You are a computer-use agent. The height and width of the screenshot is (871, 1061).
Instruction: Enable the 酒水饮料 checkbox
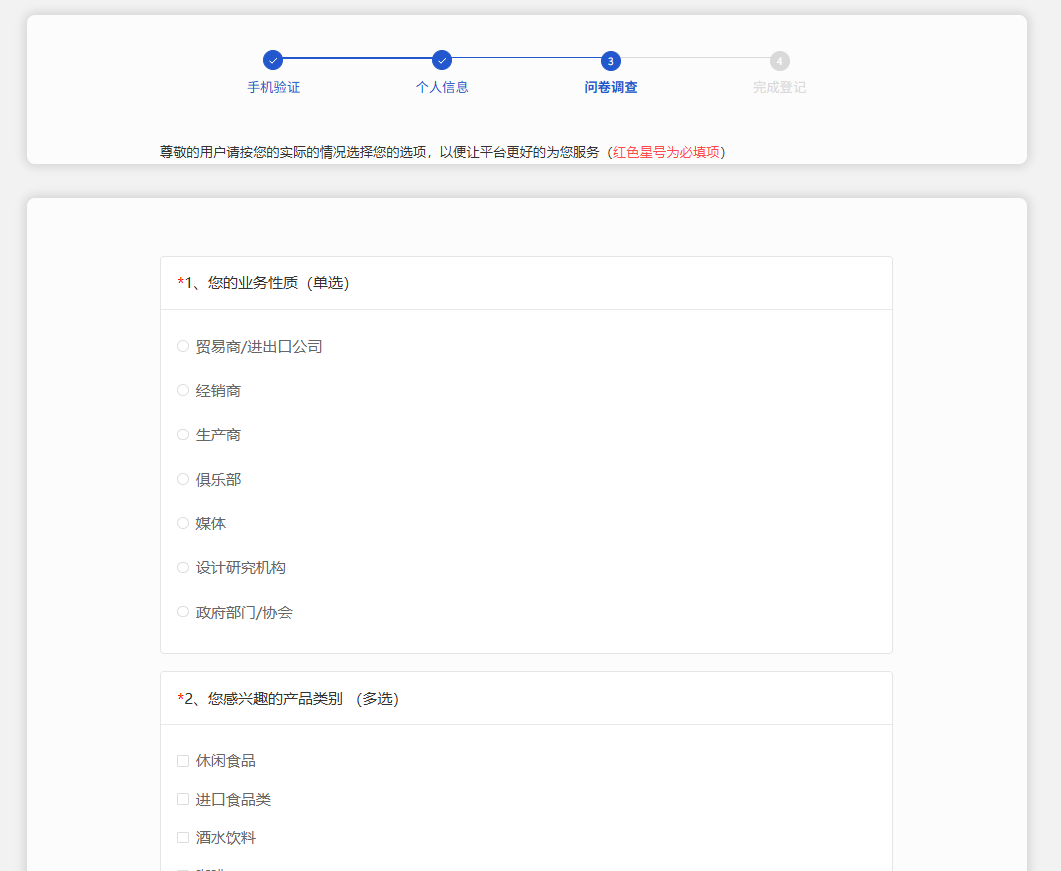183,837
